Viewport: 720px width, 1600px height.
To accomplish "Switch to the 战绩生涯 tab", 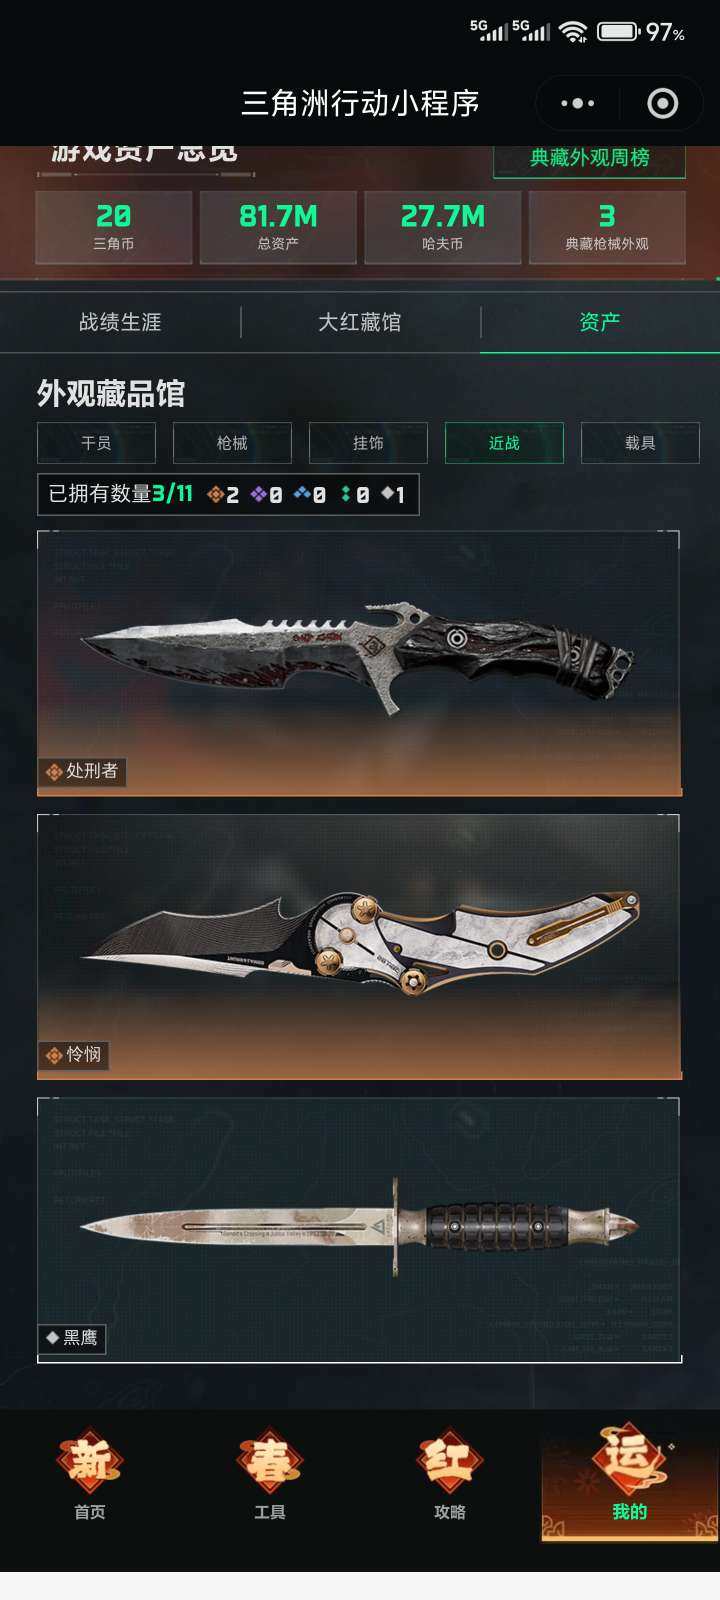I will (x=120, y=322).
